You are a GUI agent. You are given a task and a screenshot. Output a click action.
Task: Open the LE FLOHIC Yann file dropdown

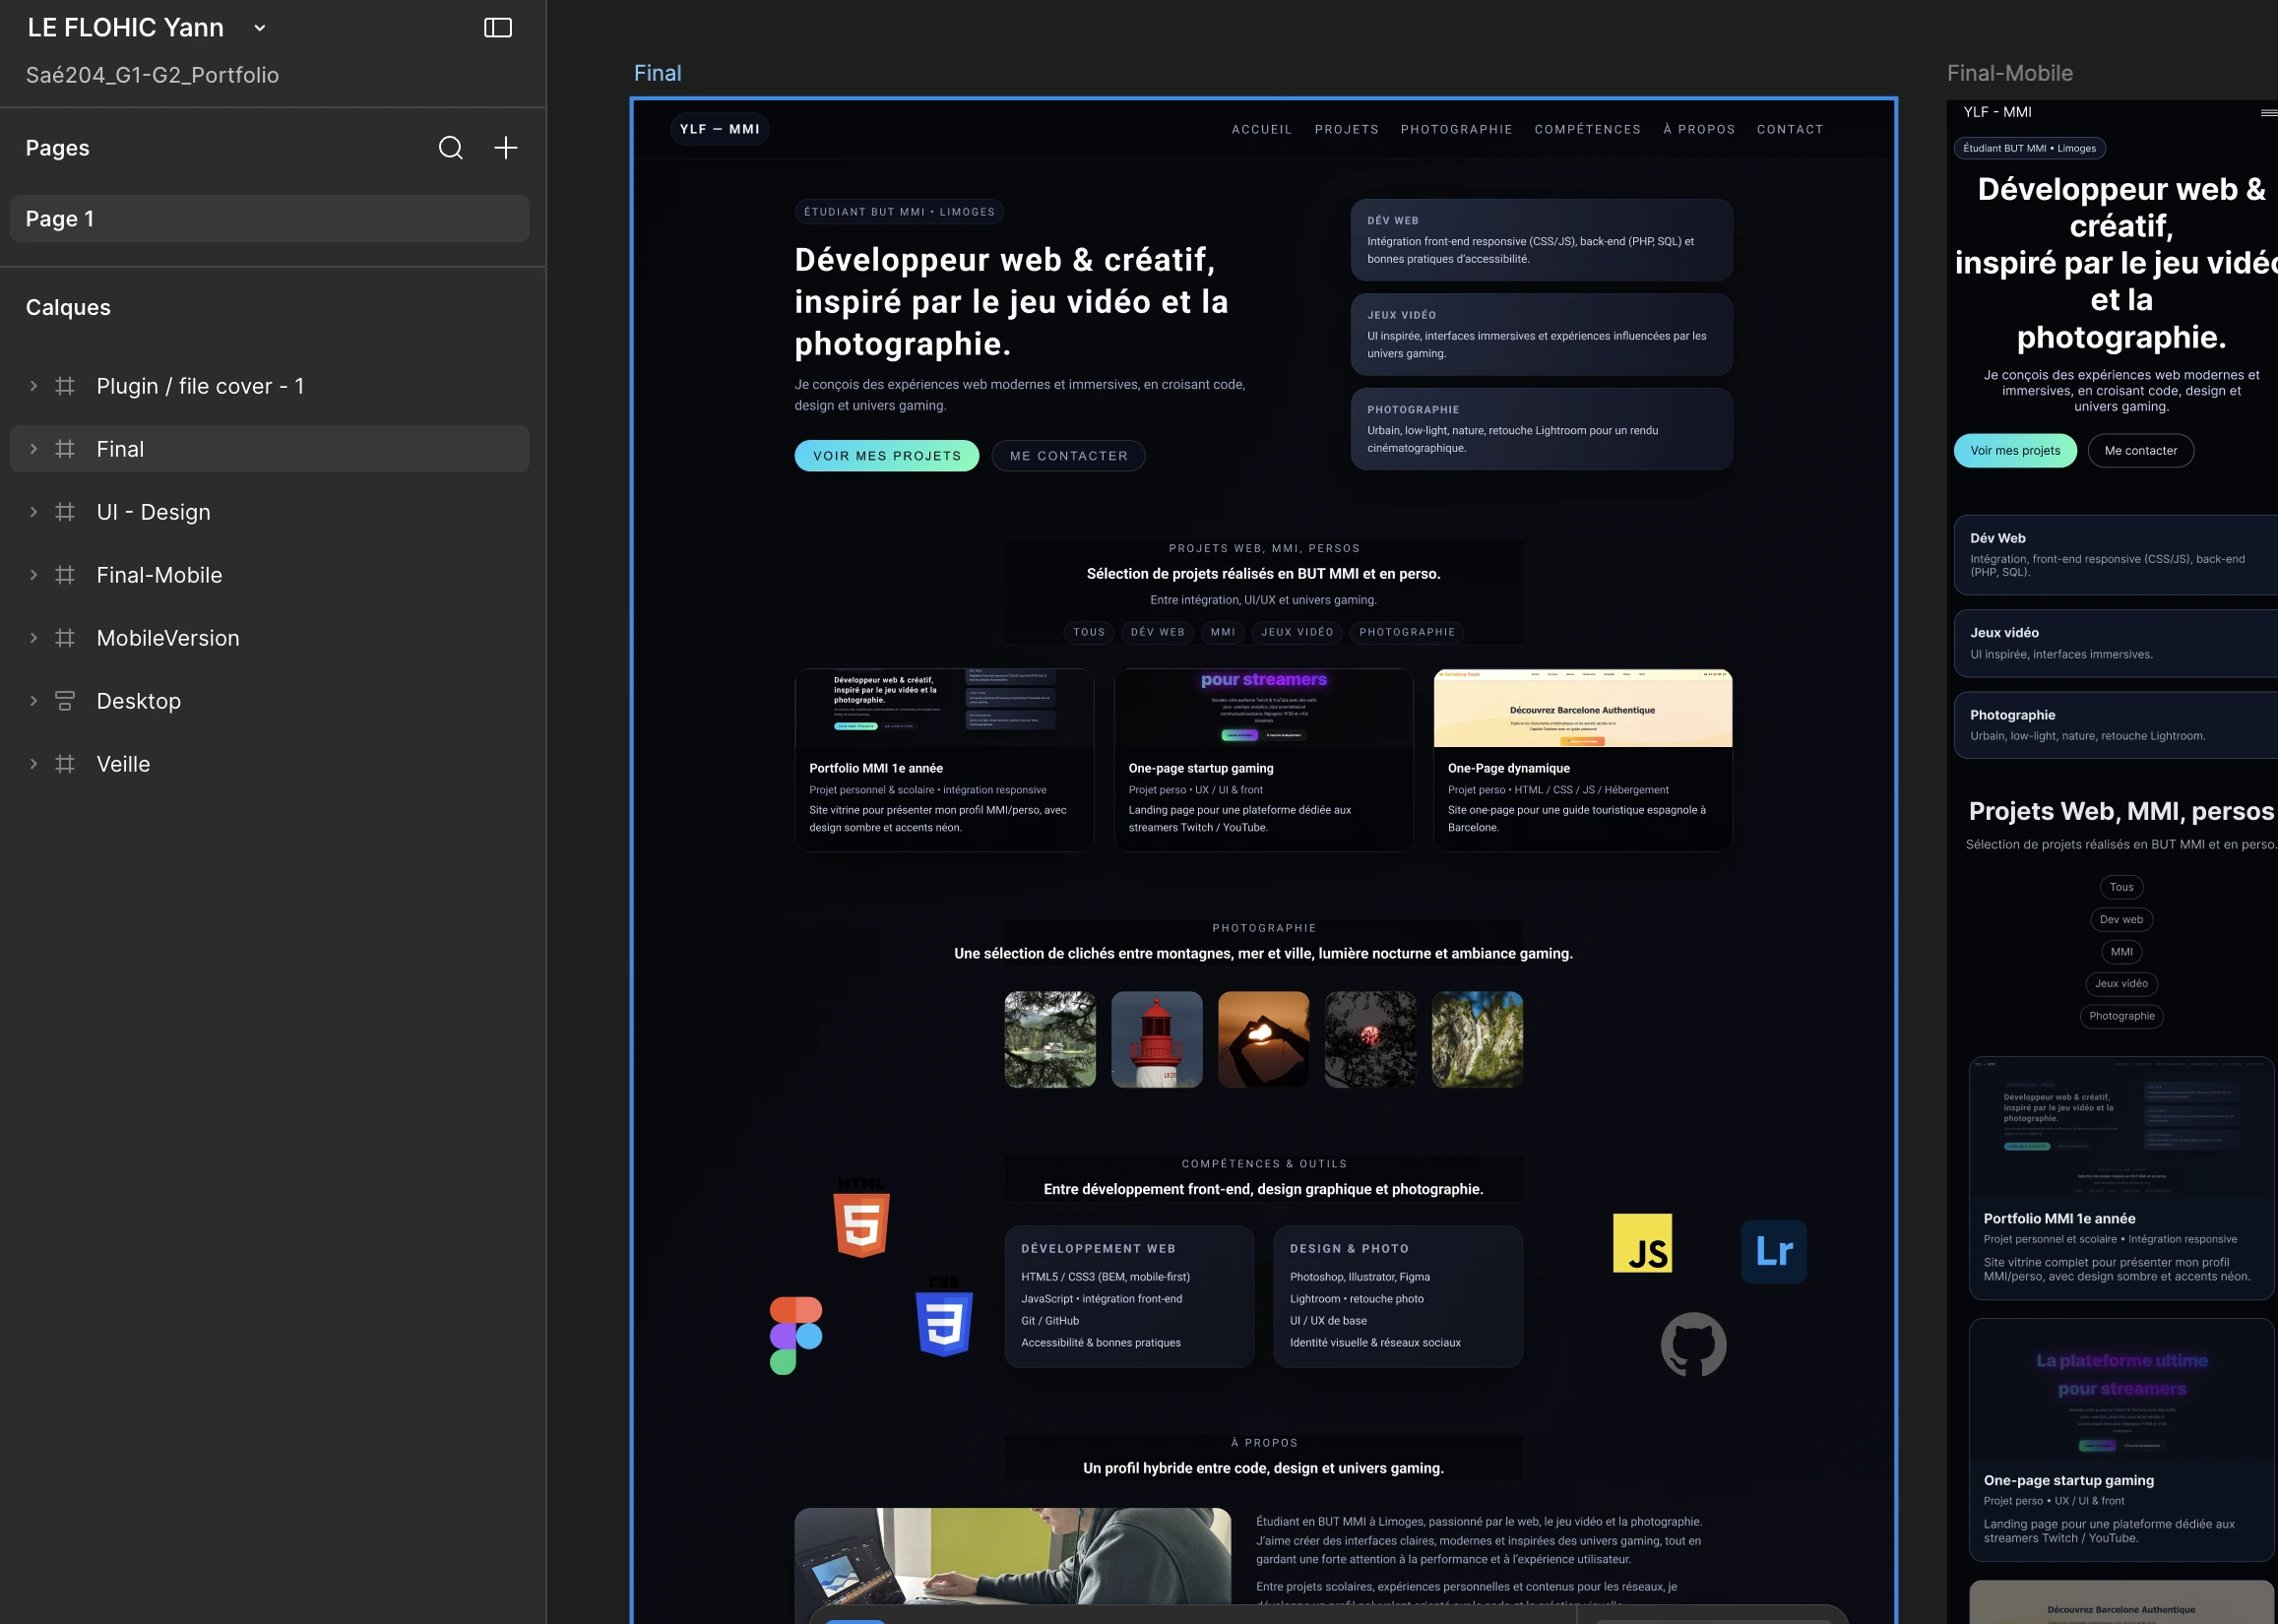click(260, 28)
